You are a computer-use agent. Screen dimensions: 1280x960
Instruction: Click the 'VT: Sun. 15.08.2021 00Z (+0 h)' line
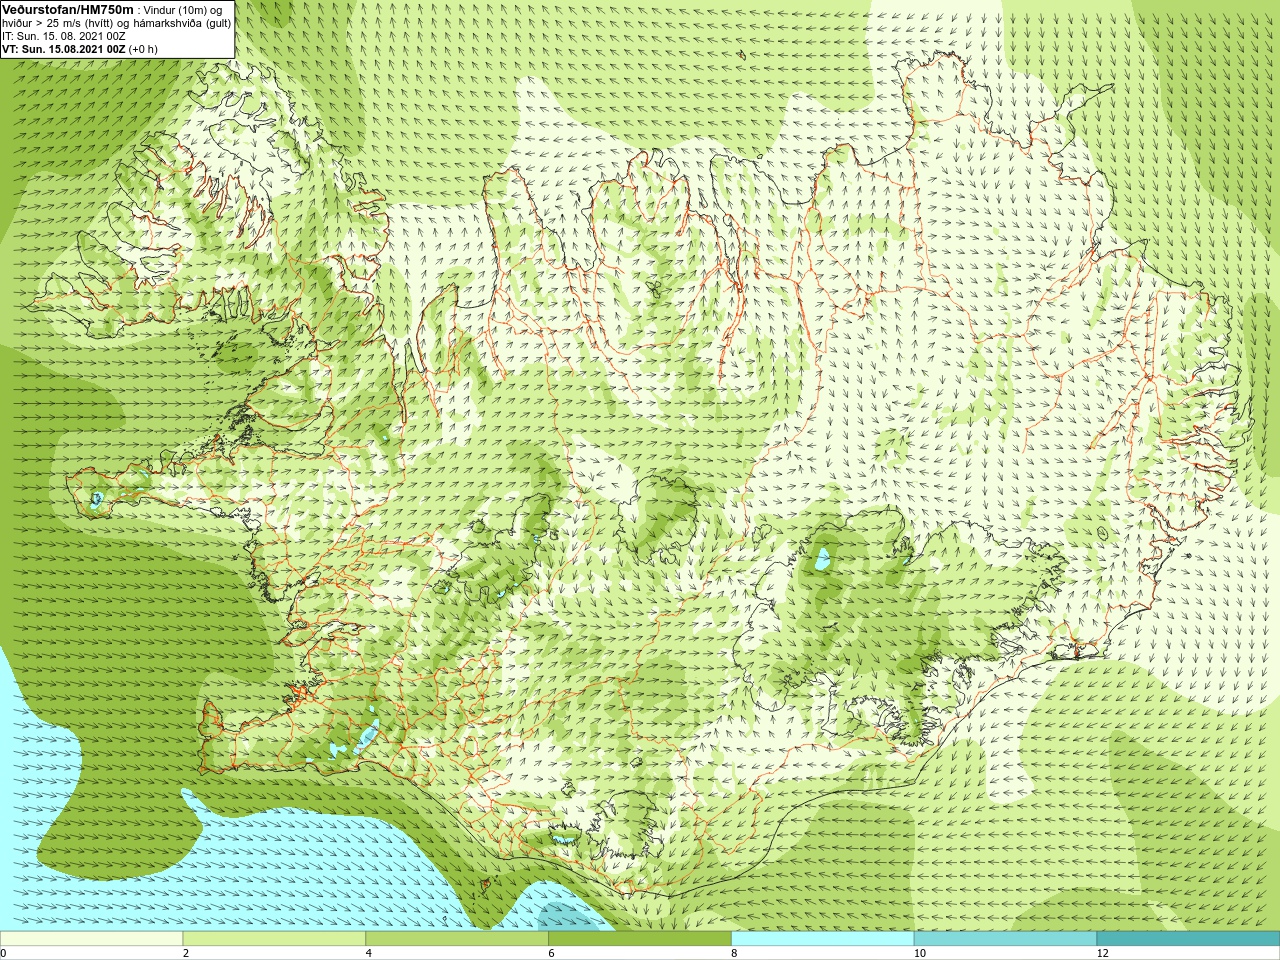[x=80, y=49]
